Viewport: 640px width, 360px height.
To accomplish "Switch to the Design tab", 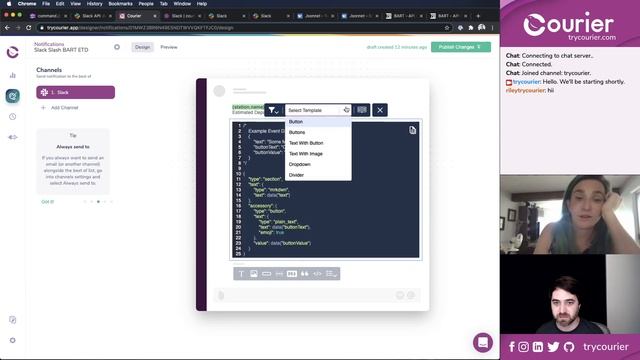I will coord(142,47).
